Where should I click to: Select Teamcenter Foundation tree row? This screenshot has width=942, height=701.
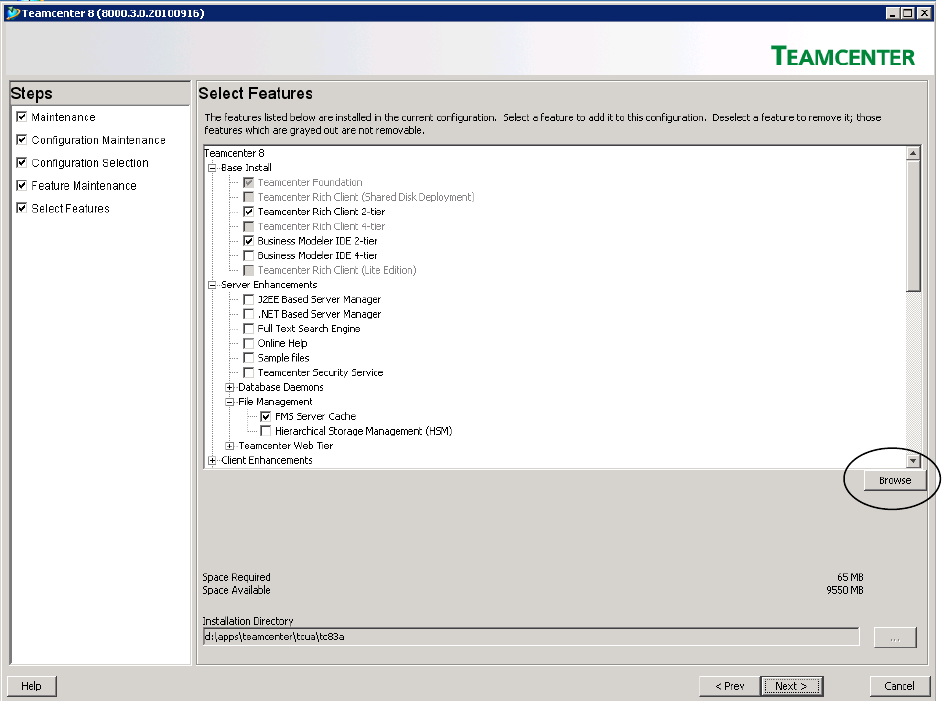[x=310, y=182]
